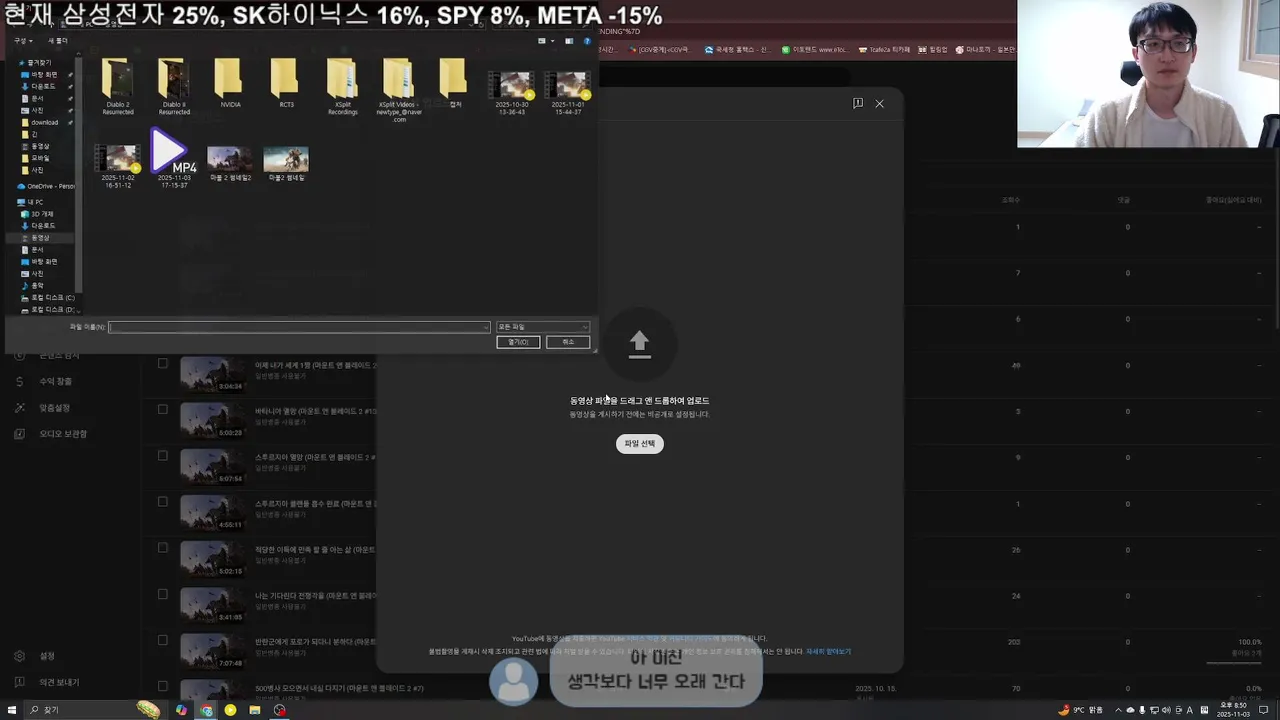Click the 취소 button in file dialog
Viewport: 1280px width, 720px height.
(568, 342)
